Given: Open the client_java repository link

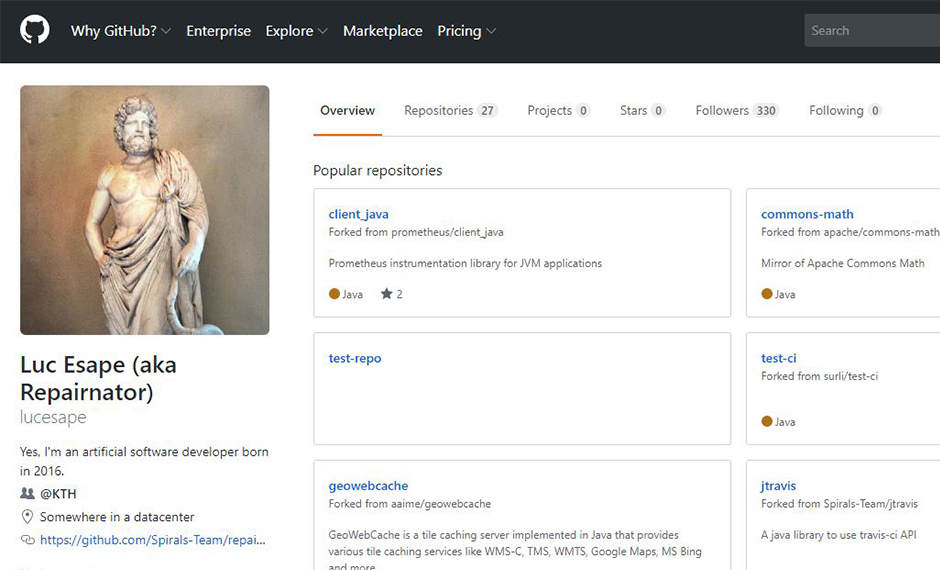Looking at the screenshot, I should [358, 214].
